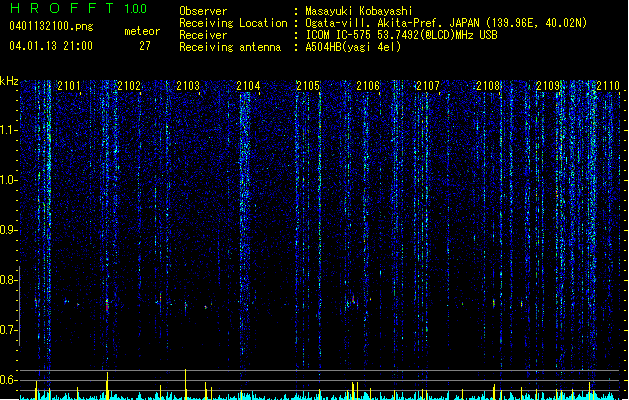This screenshot has width=629, height=400.
Task: Click time marker 2109
Action: [548, 86]
